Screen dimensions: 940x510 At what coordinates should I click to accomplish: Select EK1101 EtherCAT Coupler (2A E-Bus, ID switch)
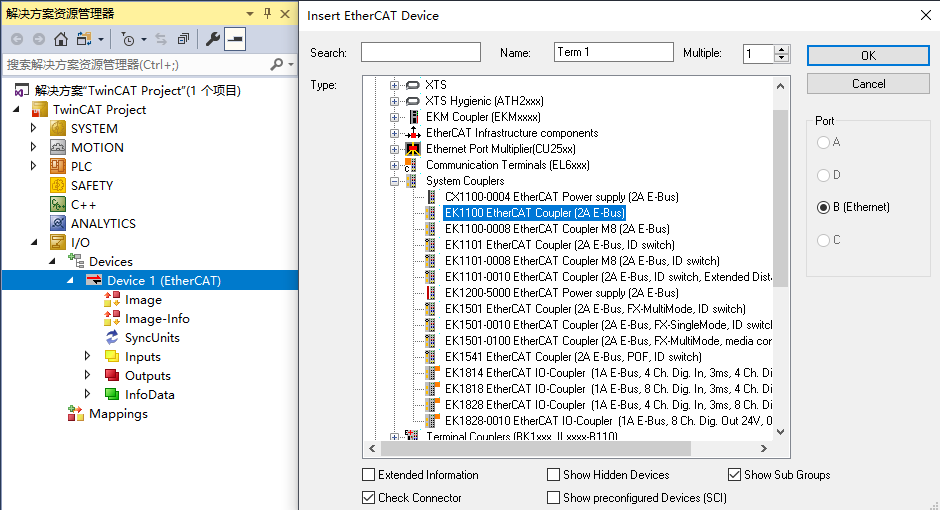point(559,245)
